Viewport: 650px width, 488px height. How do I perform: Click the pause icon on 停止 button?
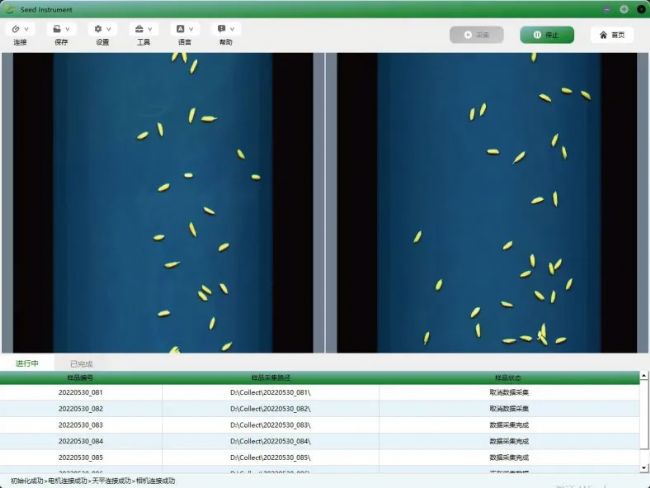537,35
